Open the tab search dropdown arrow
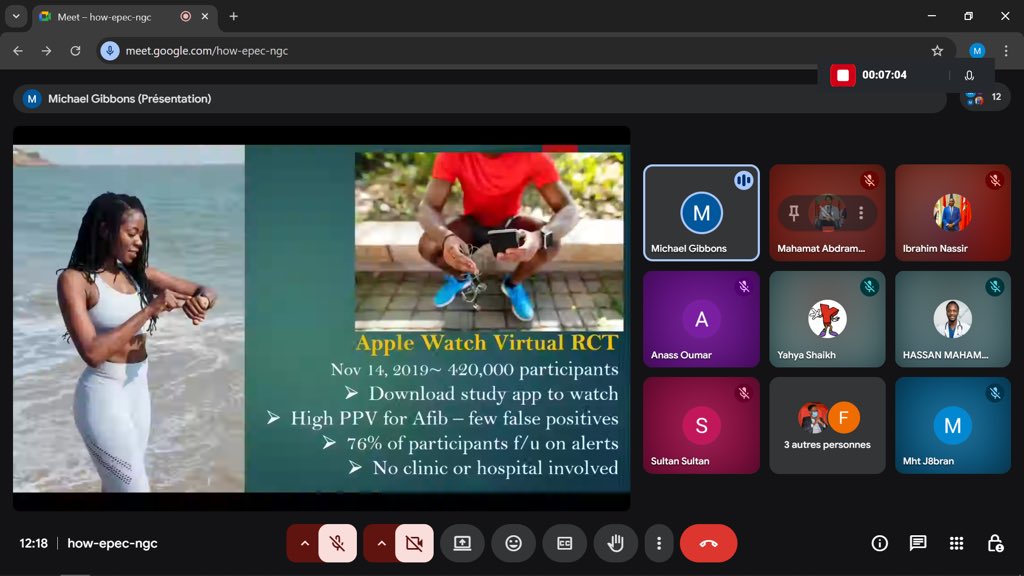The width and height of the screenshot is (1024, 576). [x=16, y=16]
